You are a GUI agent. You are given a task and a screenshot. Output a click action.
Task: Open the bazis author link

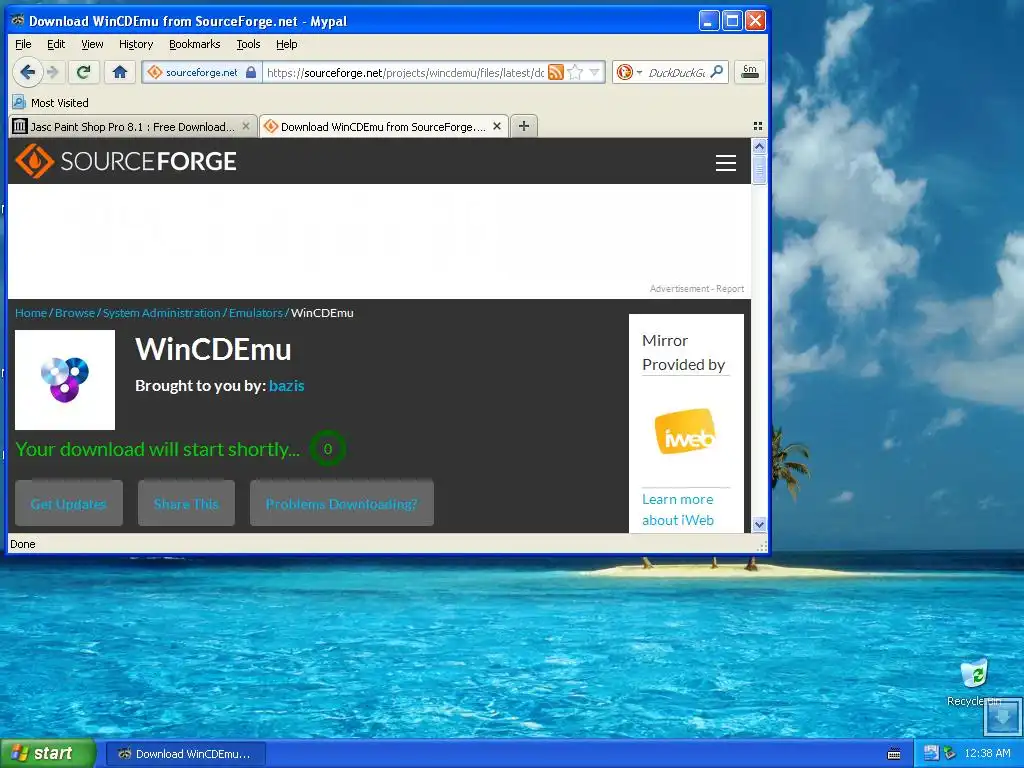tap(286, 385)
